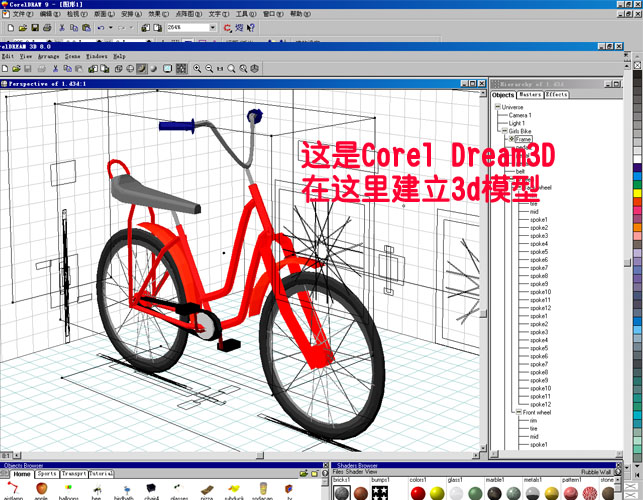Click Open folder icon in CorelDREAM 3D toolbar
Viewport: 643px width, 500px height.
(x=16, y=69)
